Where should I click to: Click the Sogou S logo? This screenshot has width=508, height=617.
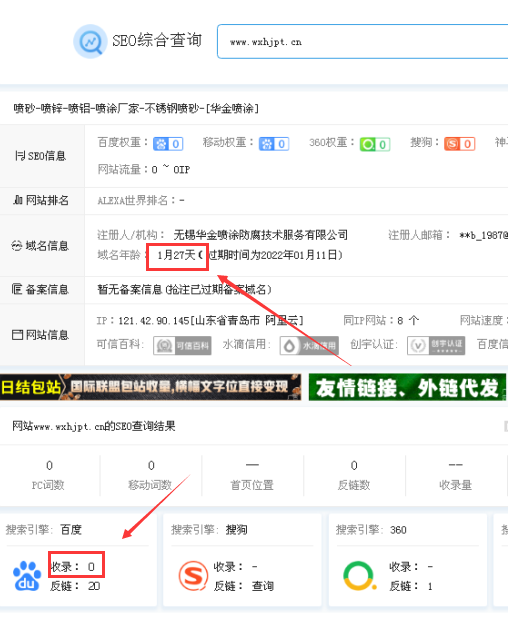point(193,576)
